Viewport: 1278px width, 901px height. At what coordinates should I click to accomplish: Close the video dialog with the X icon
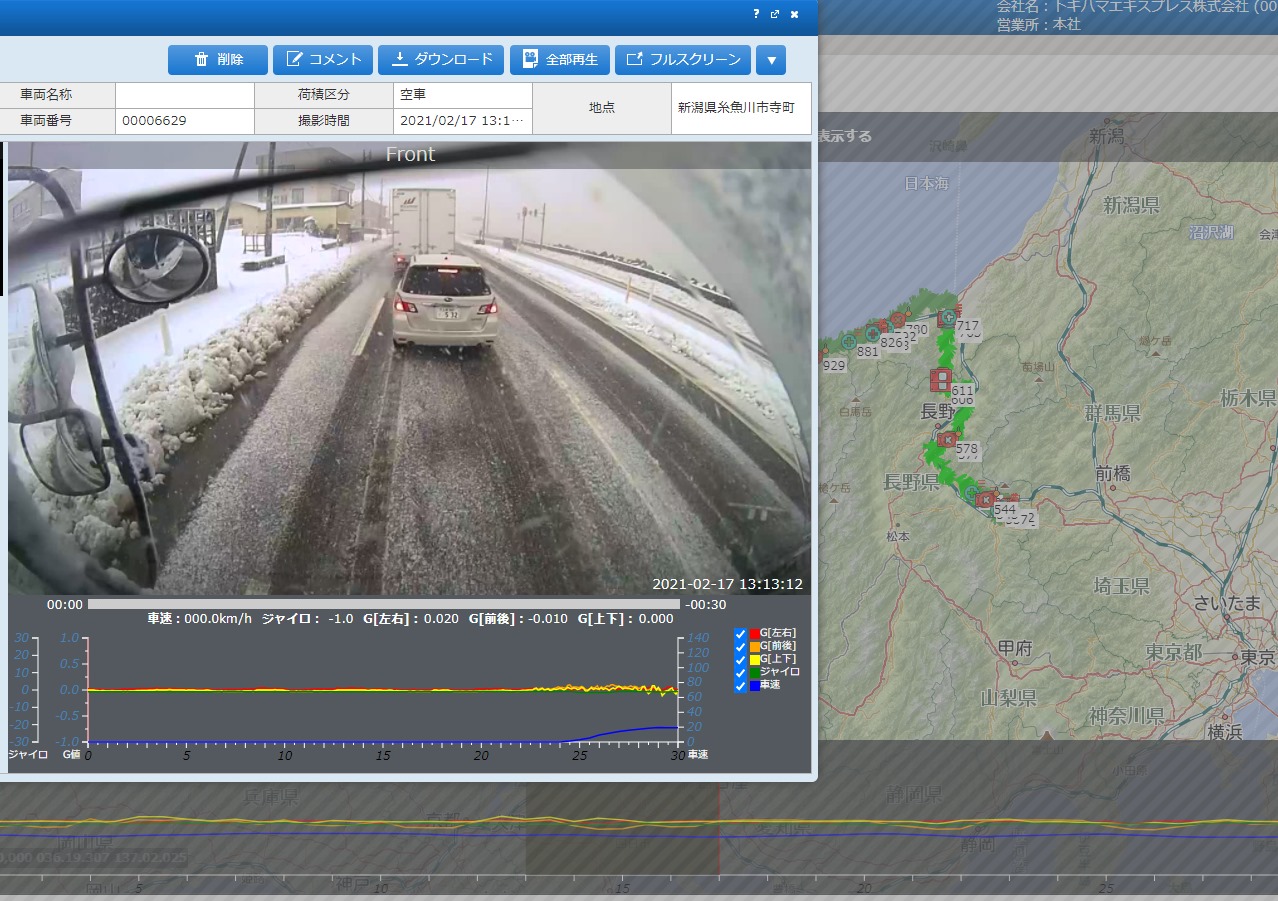click(x=794, y=14)
